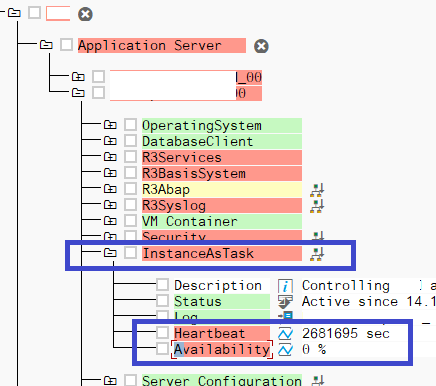Expand the VM Container folder node
This screenshot has width=436, height=386.
pyautogui.click(x=110, y=221)
